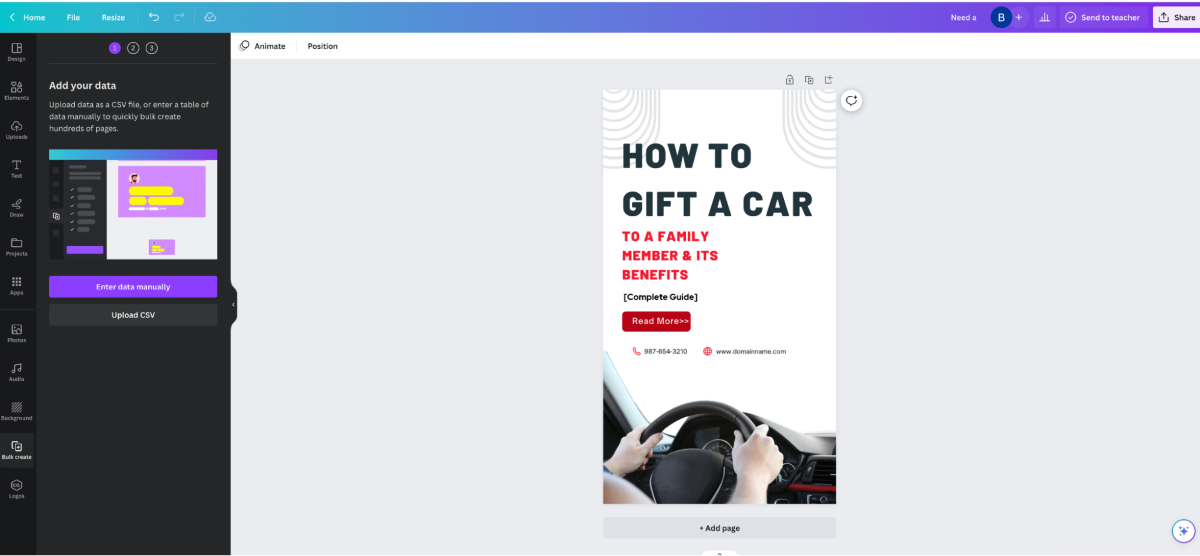Click the Upload CSV button
This screenshot has width=1200, height=556.
(133, 315)
